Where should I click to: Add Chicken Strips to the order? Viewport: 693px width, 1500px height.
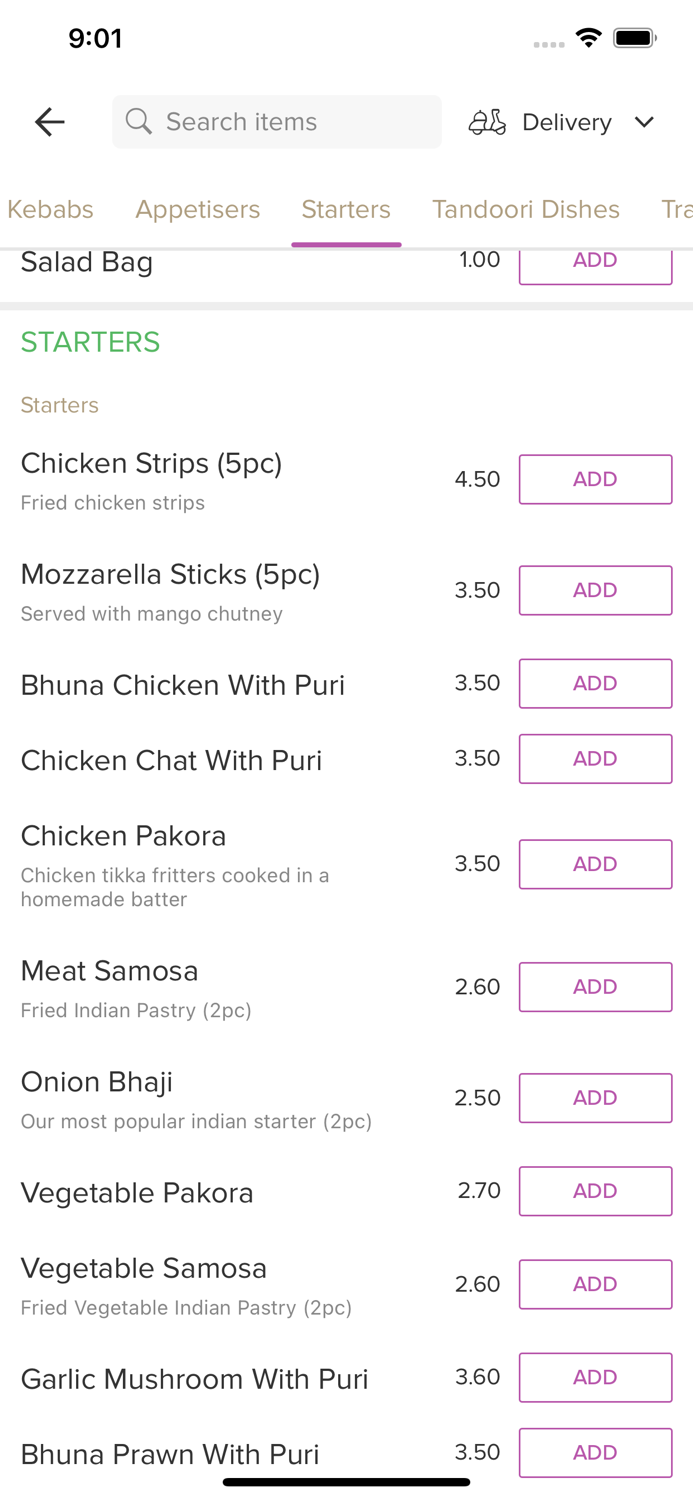pos(595,479)
